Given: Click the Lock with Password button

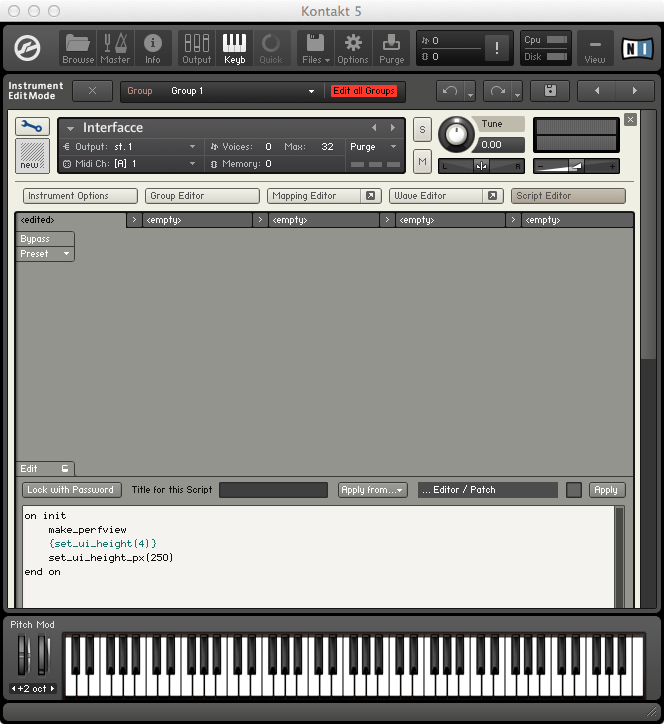Looking at the screenshot, I should pyautogui.click(x=72, y=490).
